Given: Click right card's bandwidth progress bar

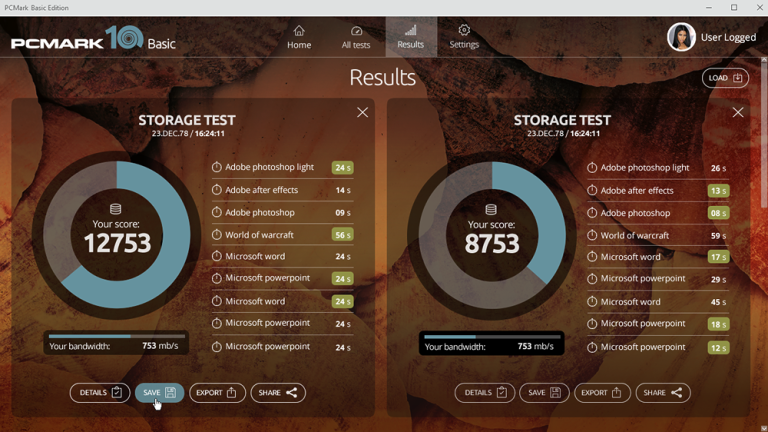Looking at the screenshot, I should pyautogui.click(x=492, y=337).
